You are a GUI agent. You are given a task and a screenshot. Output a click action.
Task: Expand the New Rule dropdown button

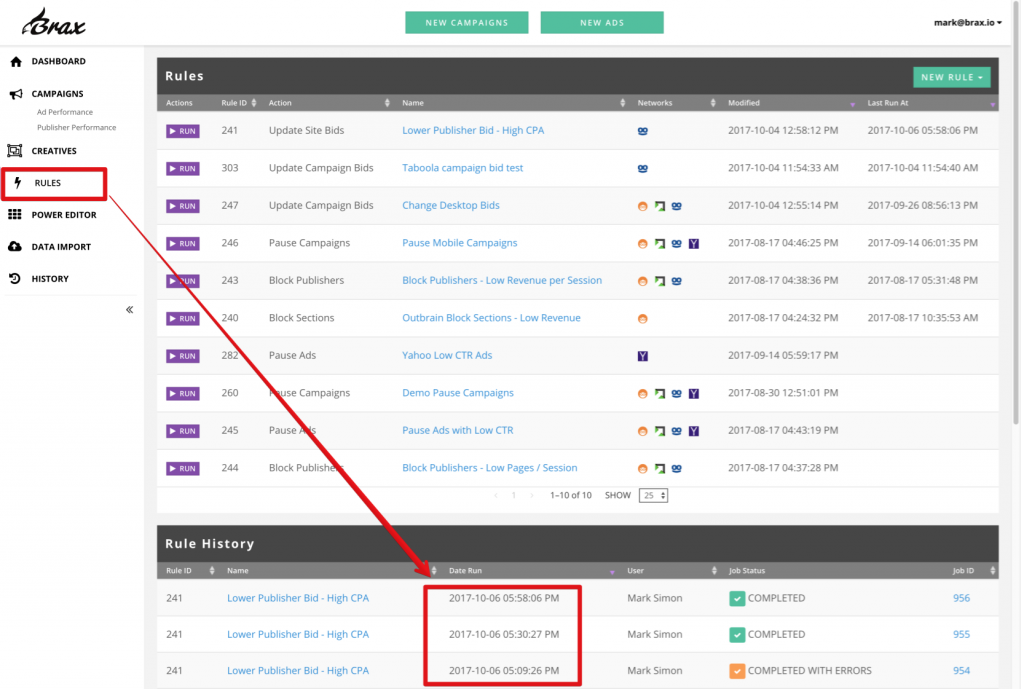[952, 77]
